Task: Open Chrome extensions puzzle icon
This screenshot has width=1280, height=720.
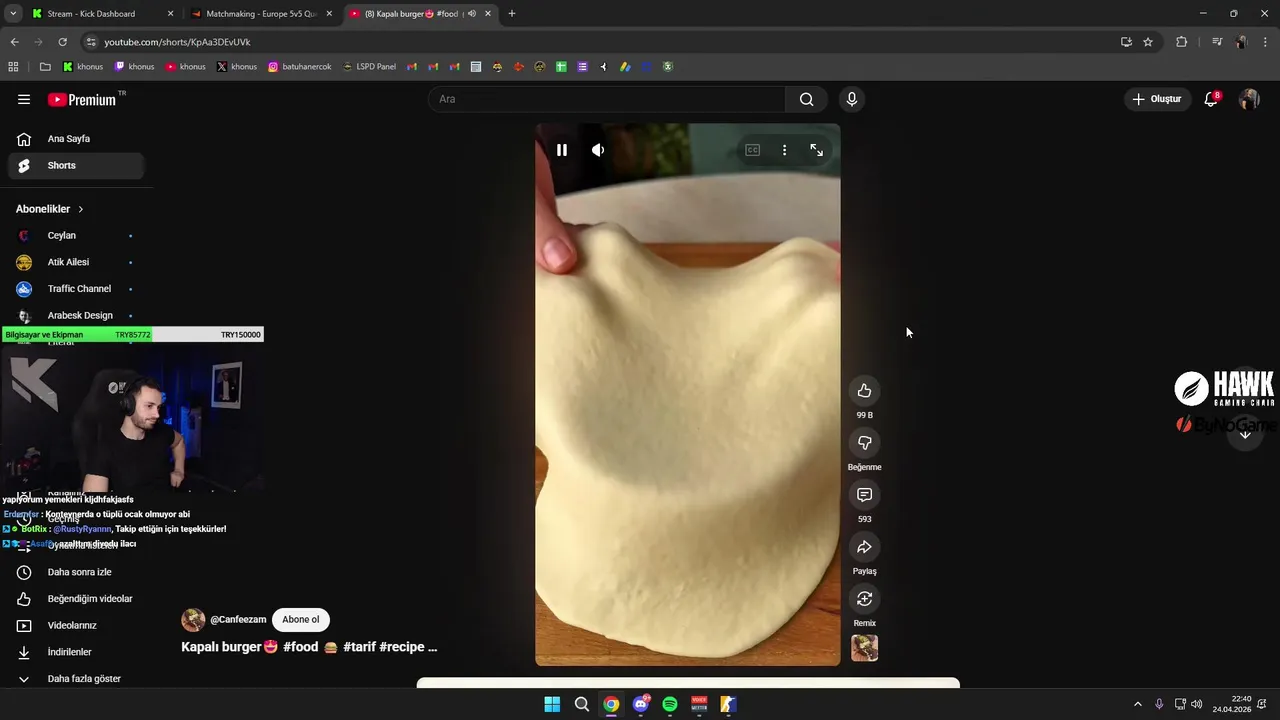Action: pyautogui.click(x=1181, y=42)
